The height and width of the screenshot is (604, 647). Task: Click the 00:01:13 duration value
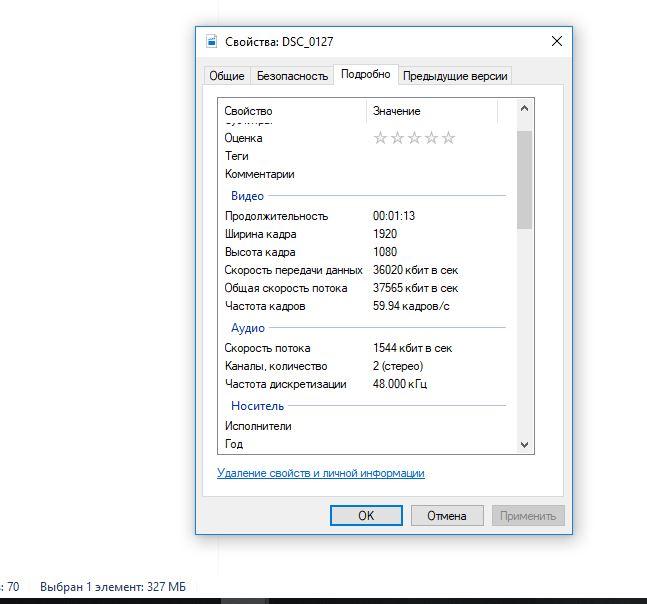tap(394, 216)
